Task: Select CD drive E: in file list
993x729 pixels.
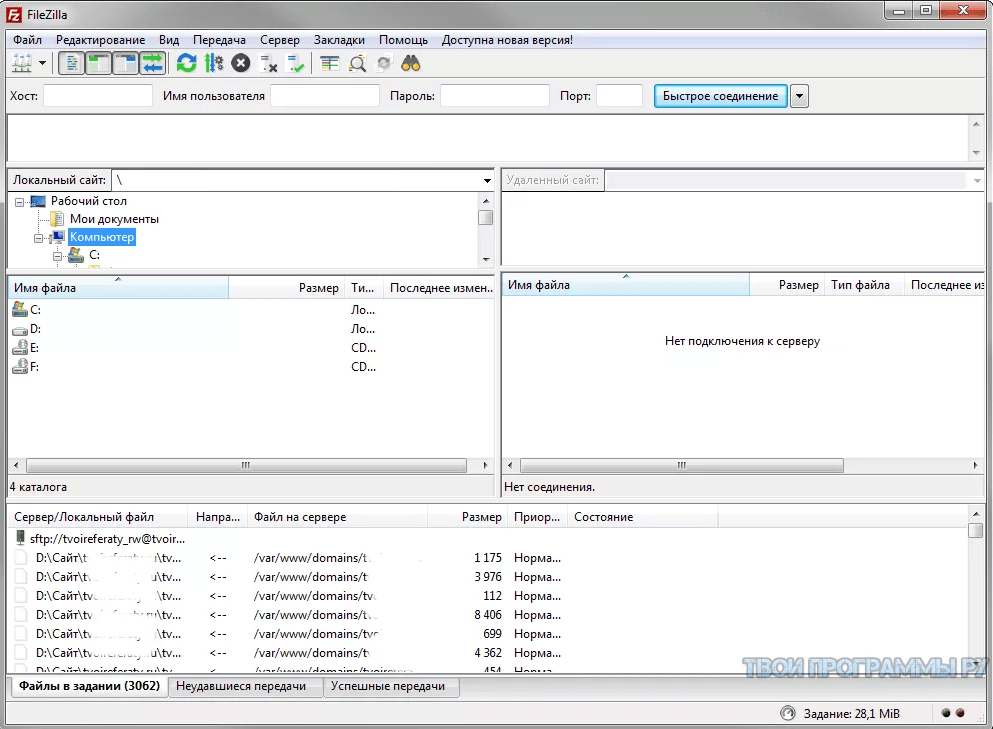Action: coord(34,348)
